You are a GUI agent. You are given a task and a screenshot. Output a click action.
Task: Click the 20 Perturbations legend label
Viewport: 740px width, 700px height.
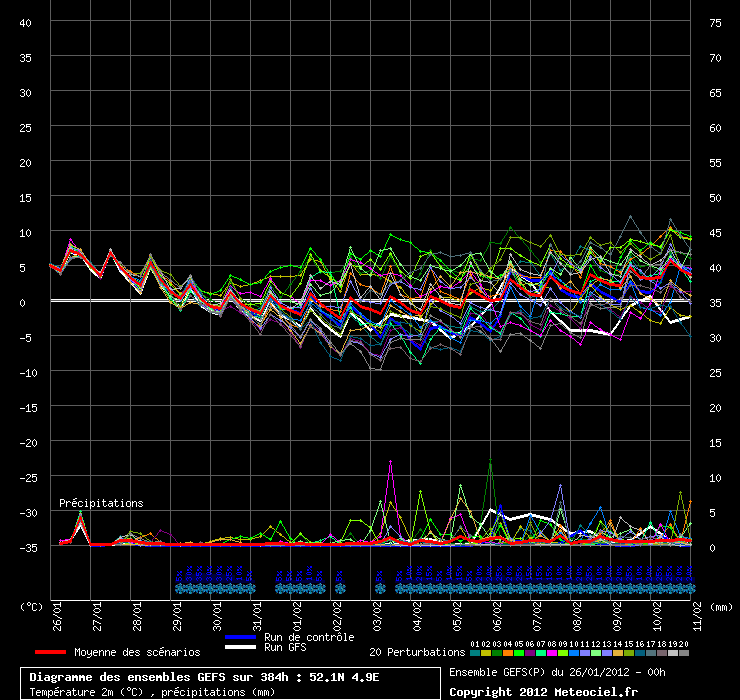point(417,652)
